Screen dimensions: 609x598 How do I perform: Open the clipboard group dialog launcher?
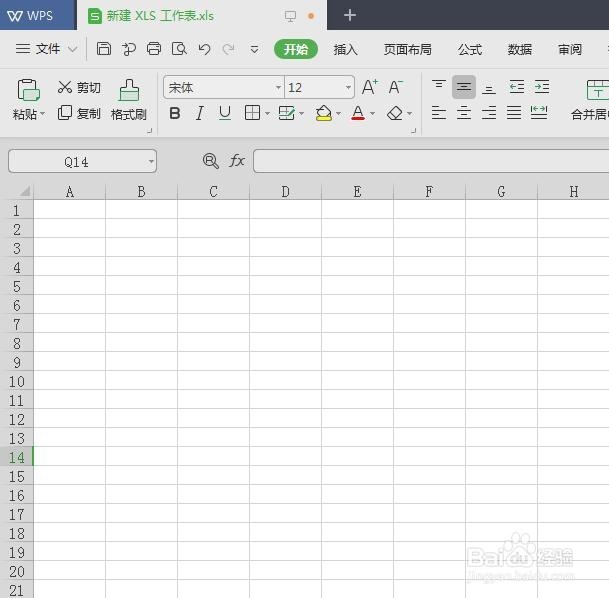pyautogui.click(x=150, y=131)
